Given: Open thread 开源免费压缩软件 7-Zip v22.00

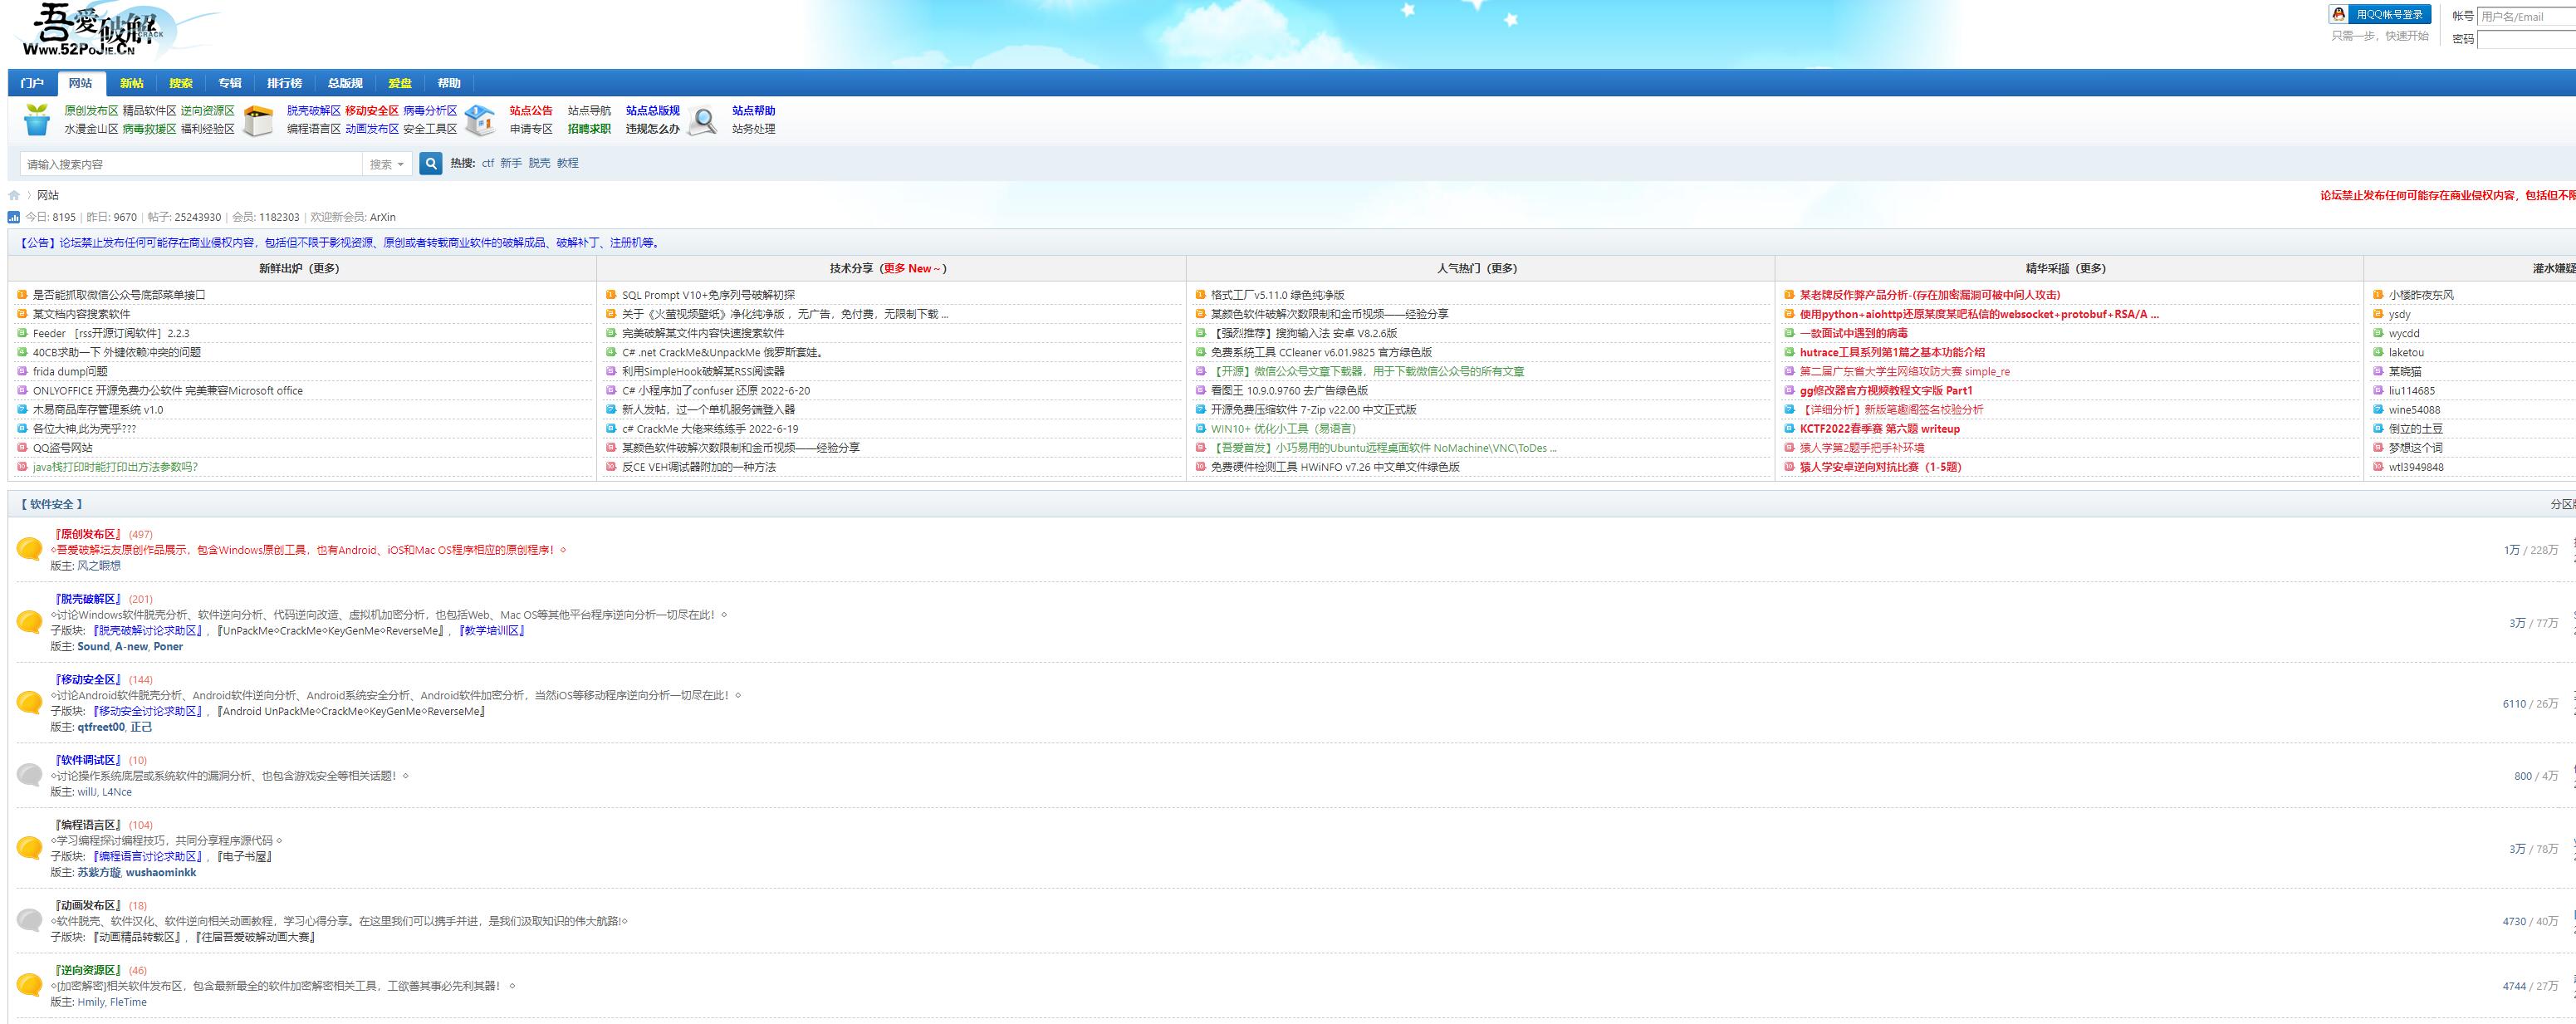Looking at the screenshot, I should 1313,410.
